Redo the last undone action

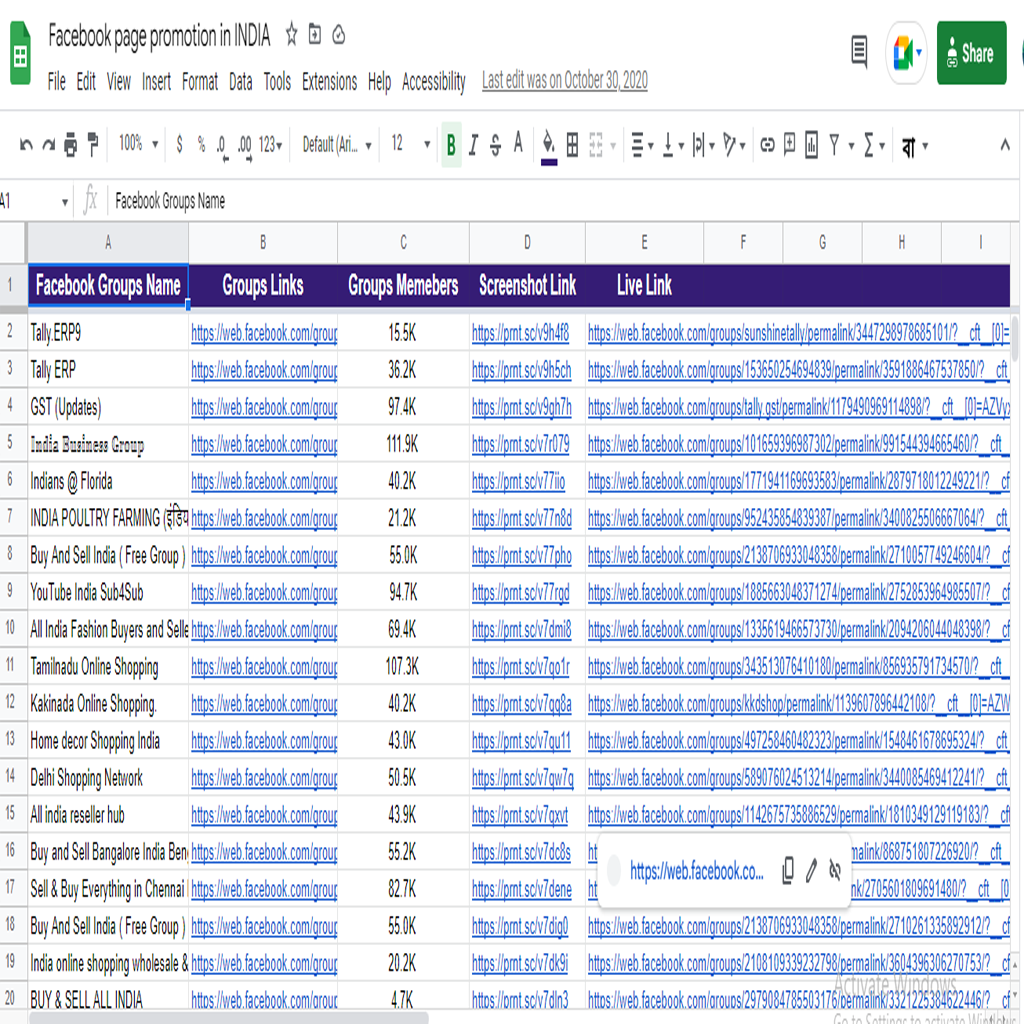tap(48, 144)
